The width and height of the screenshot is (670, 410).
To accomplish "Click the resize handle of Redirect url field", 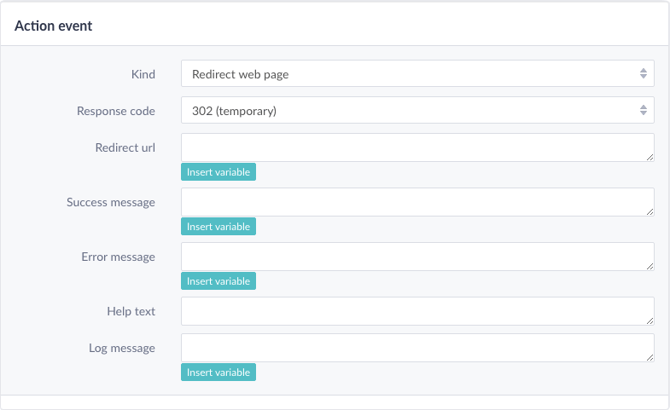I will (x=649, y=157).
